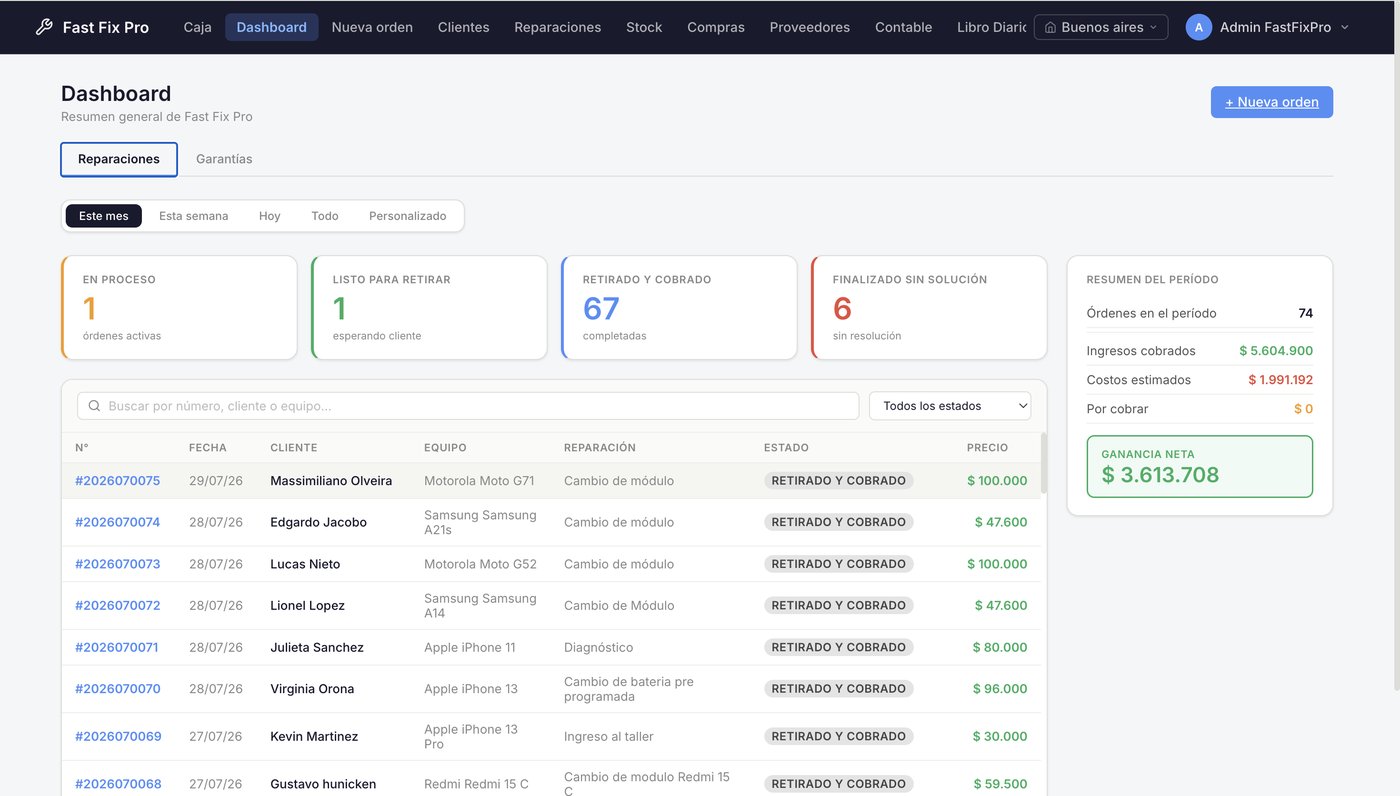The height and width of the screenshot is (796, 1400).
Task: Choose the Personalizado period filter
Action: pos(408,216)
